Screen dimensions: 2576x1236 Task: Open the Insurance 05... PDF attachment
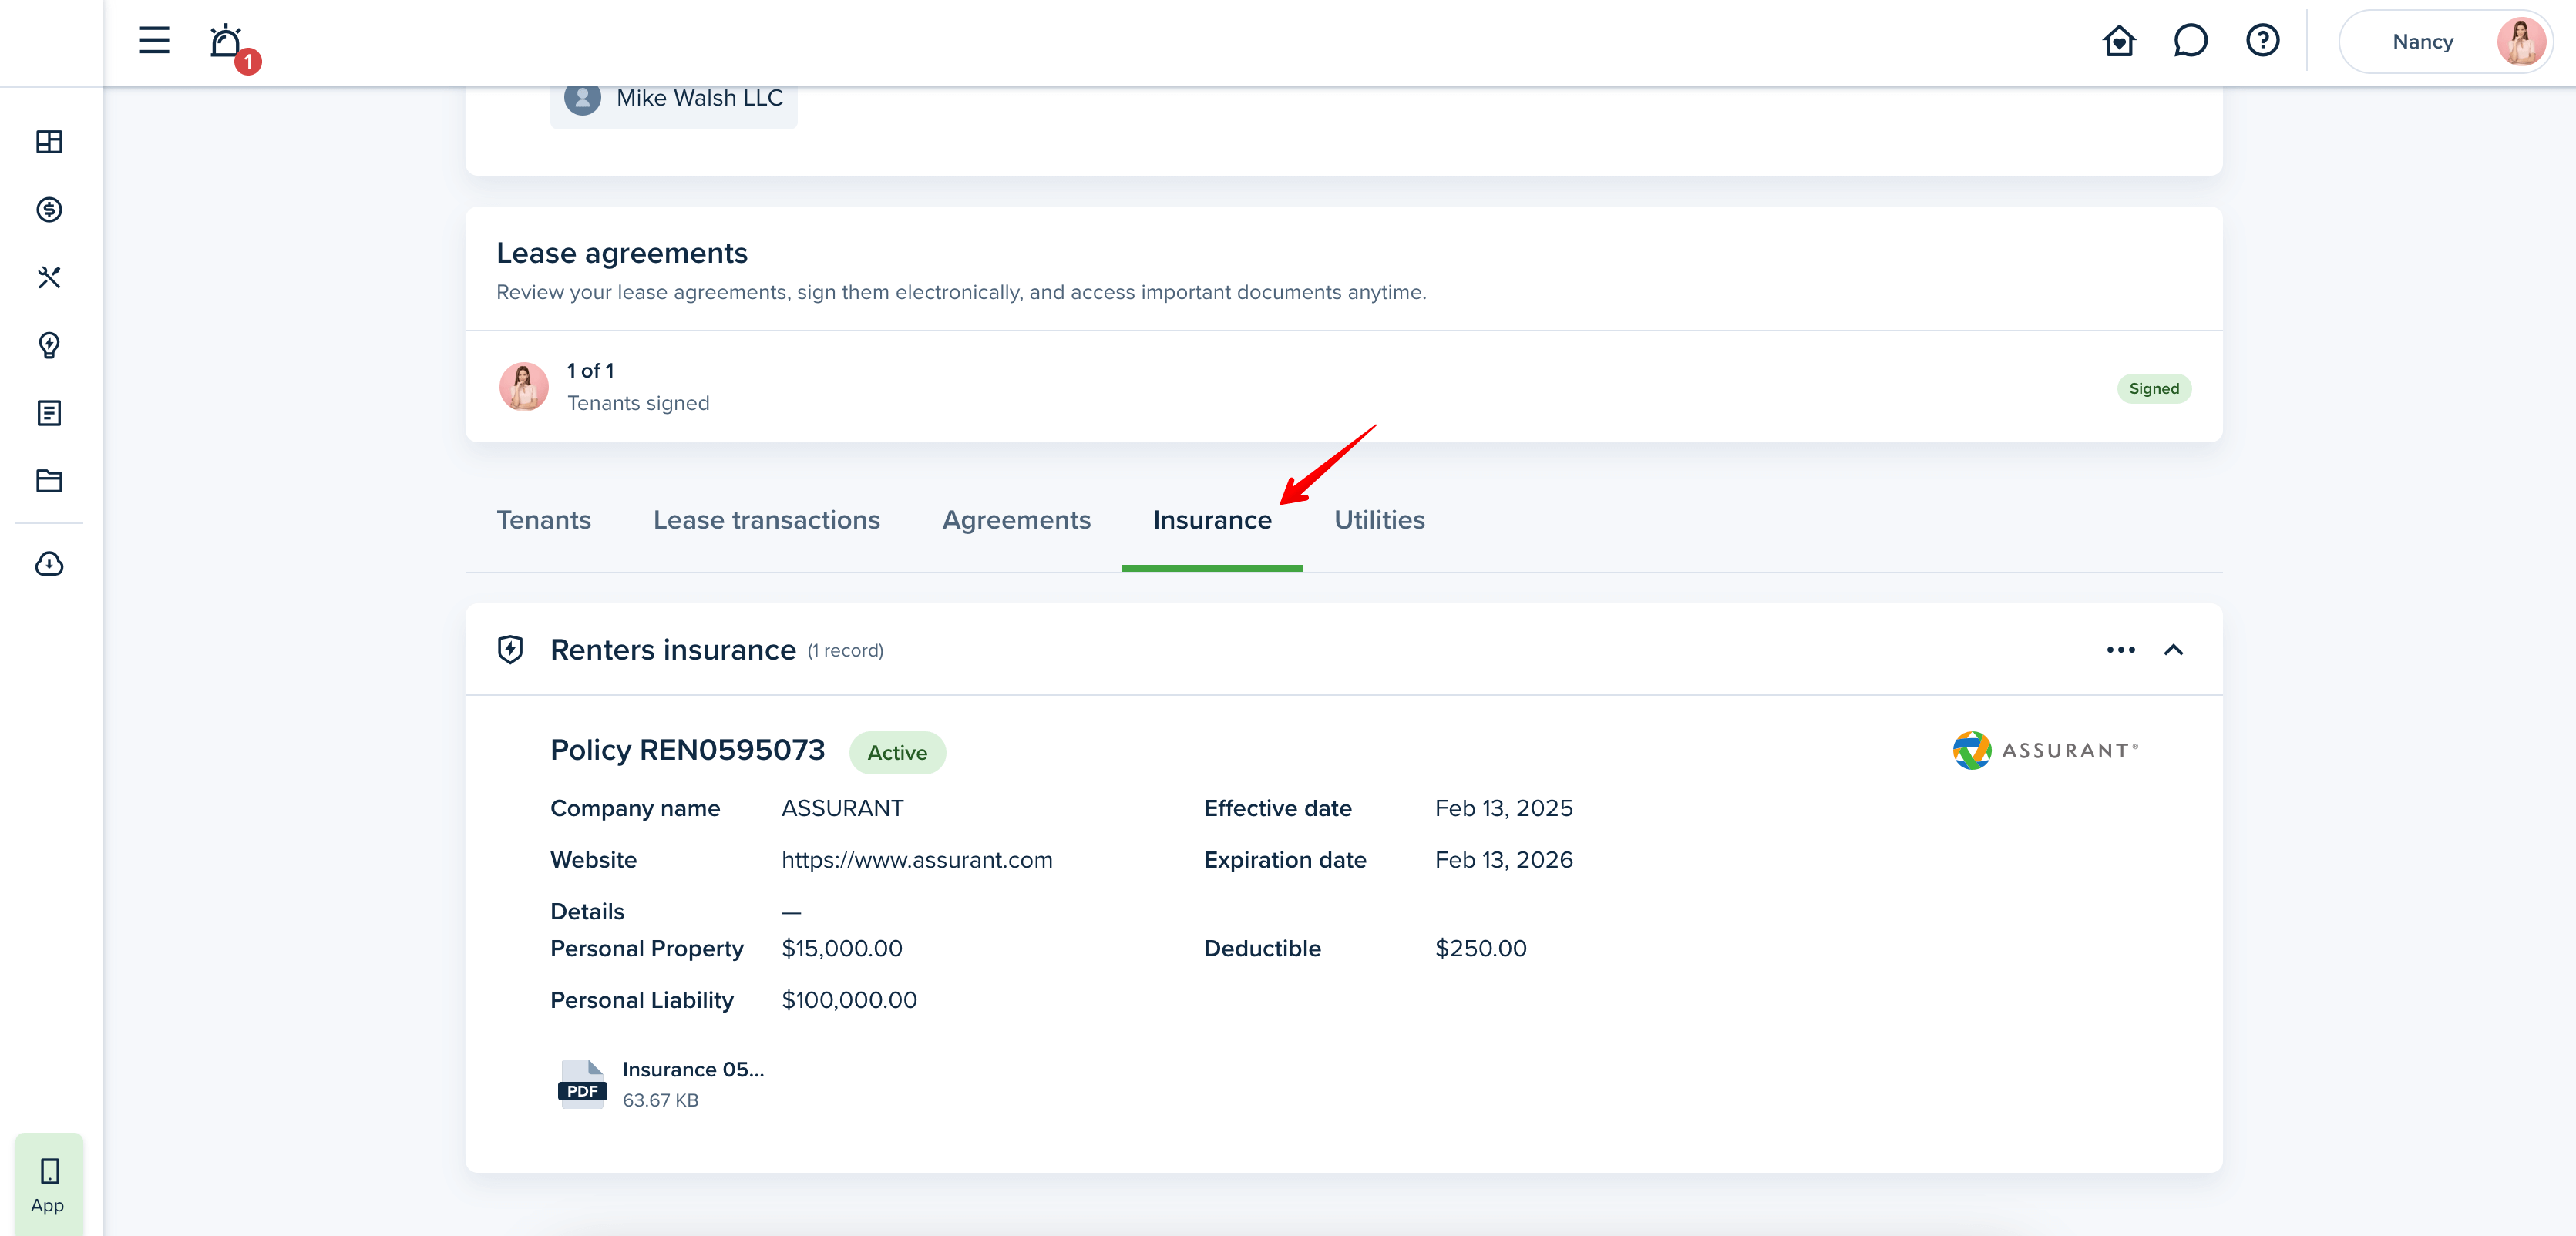(x=661, y=1084)
